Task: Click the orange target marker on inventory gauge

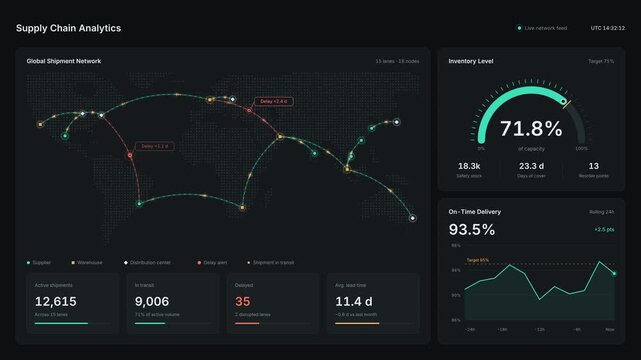Action: pyautogui.click(x=567, y=104)
